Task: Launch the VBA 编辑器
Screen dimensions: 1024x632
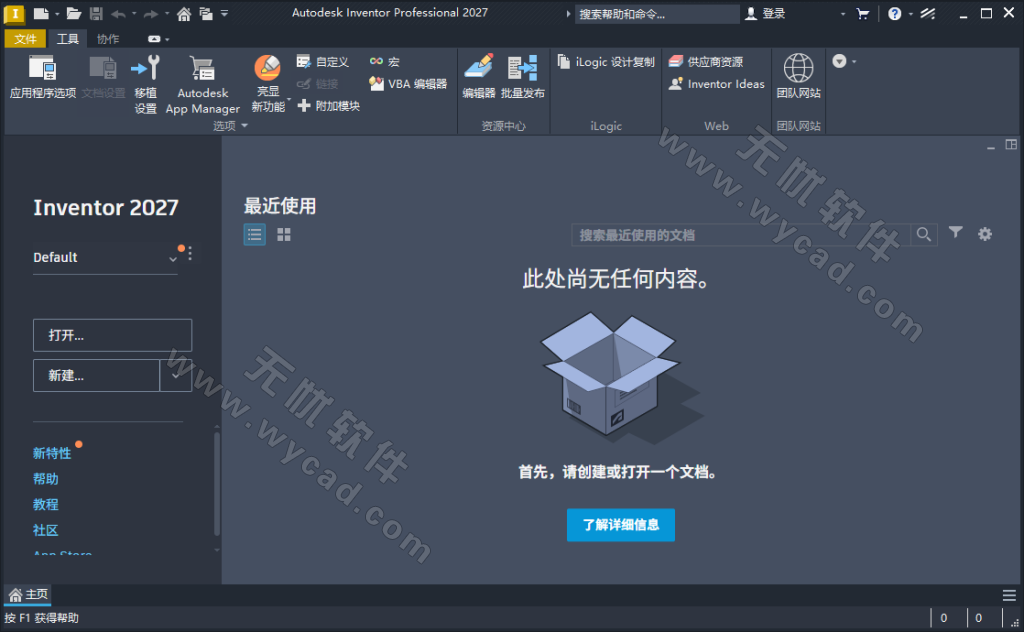Action: pos(408,86)
